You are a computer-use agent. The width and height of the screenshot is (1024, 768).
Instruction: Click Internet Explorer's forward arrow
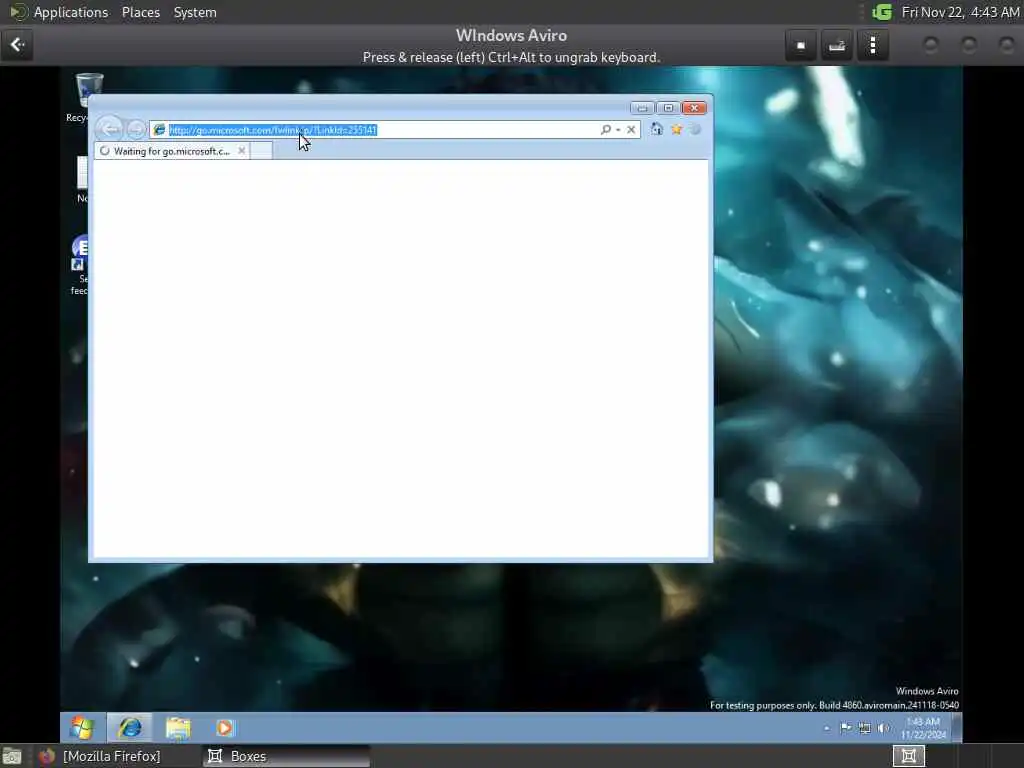click(136, 129)
